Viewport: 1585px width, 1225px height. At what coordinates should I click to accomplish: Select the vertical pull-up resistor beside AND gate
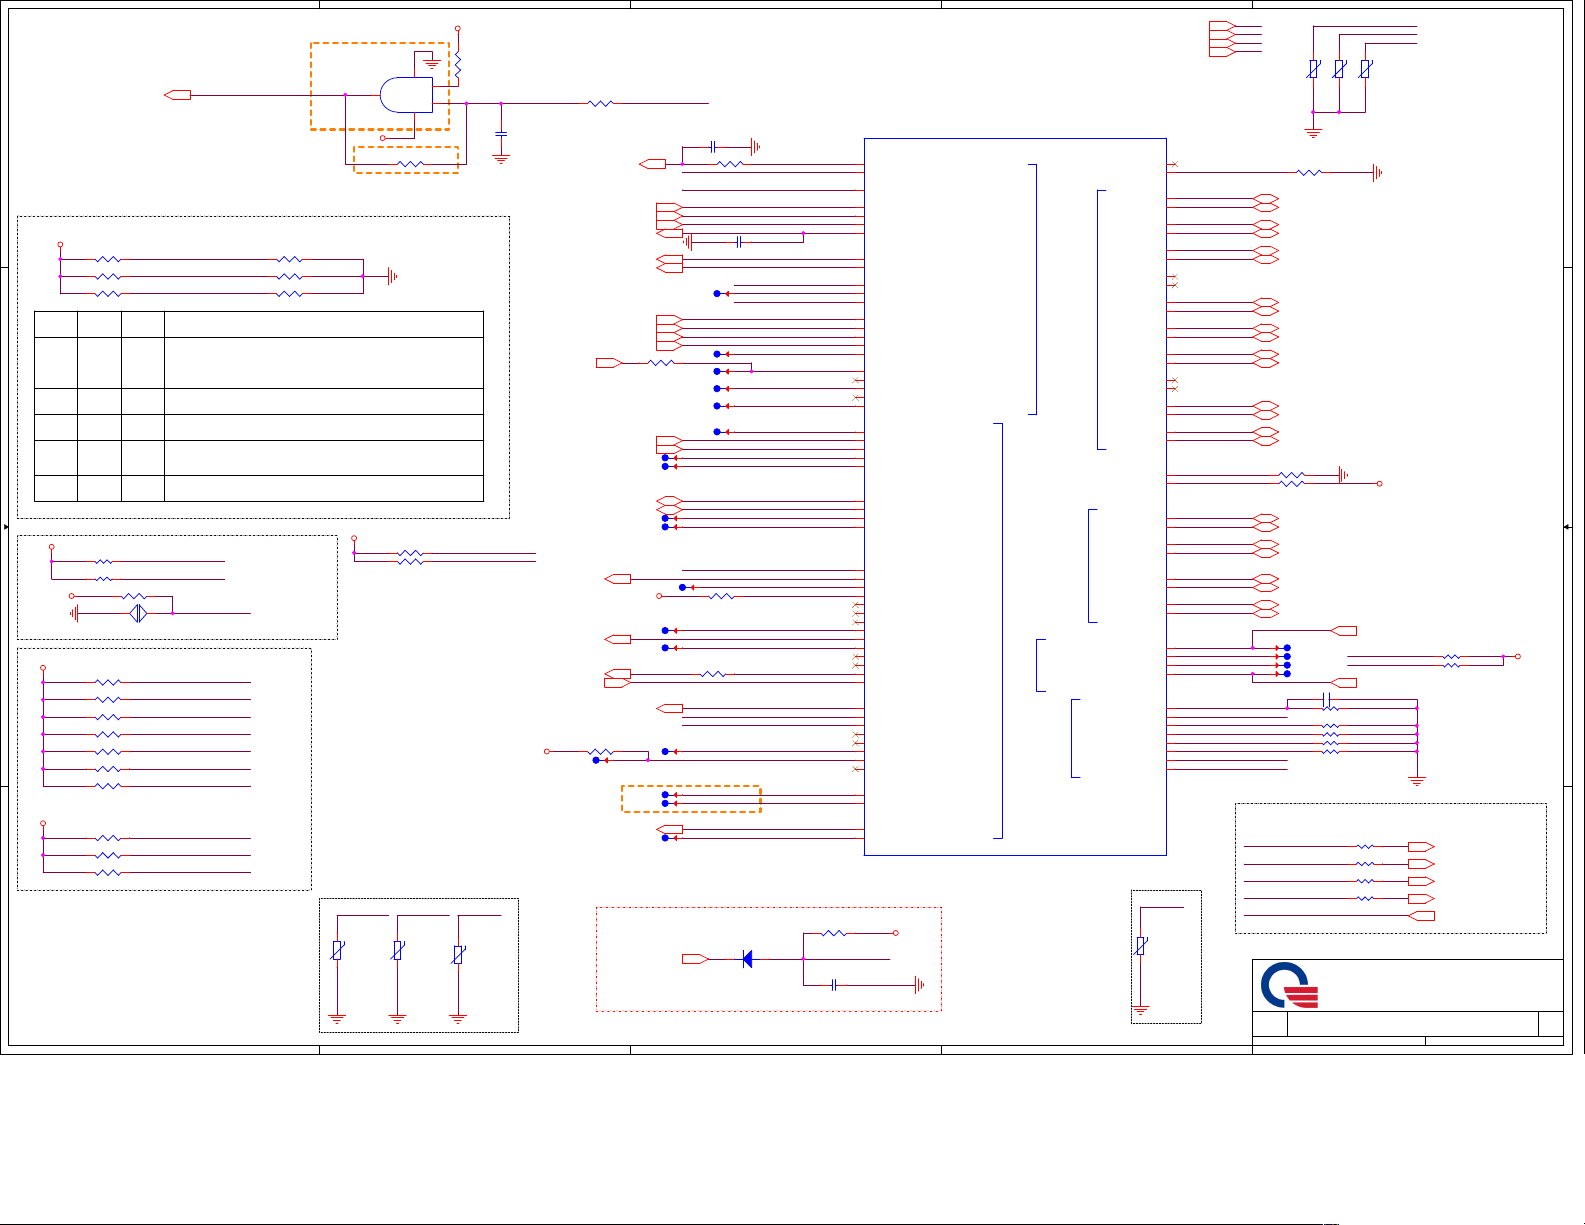tap(458, 67)
